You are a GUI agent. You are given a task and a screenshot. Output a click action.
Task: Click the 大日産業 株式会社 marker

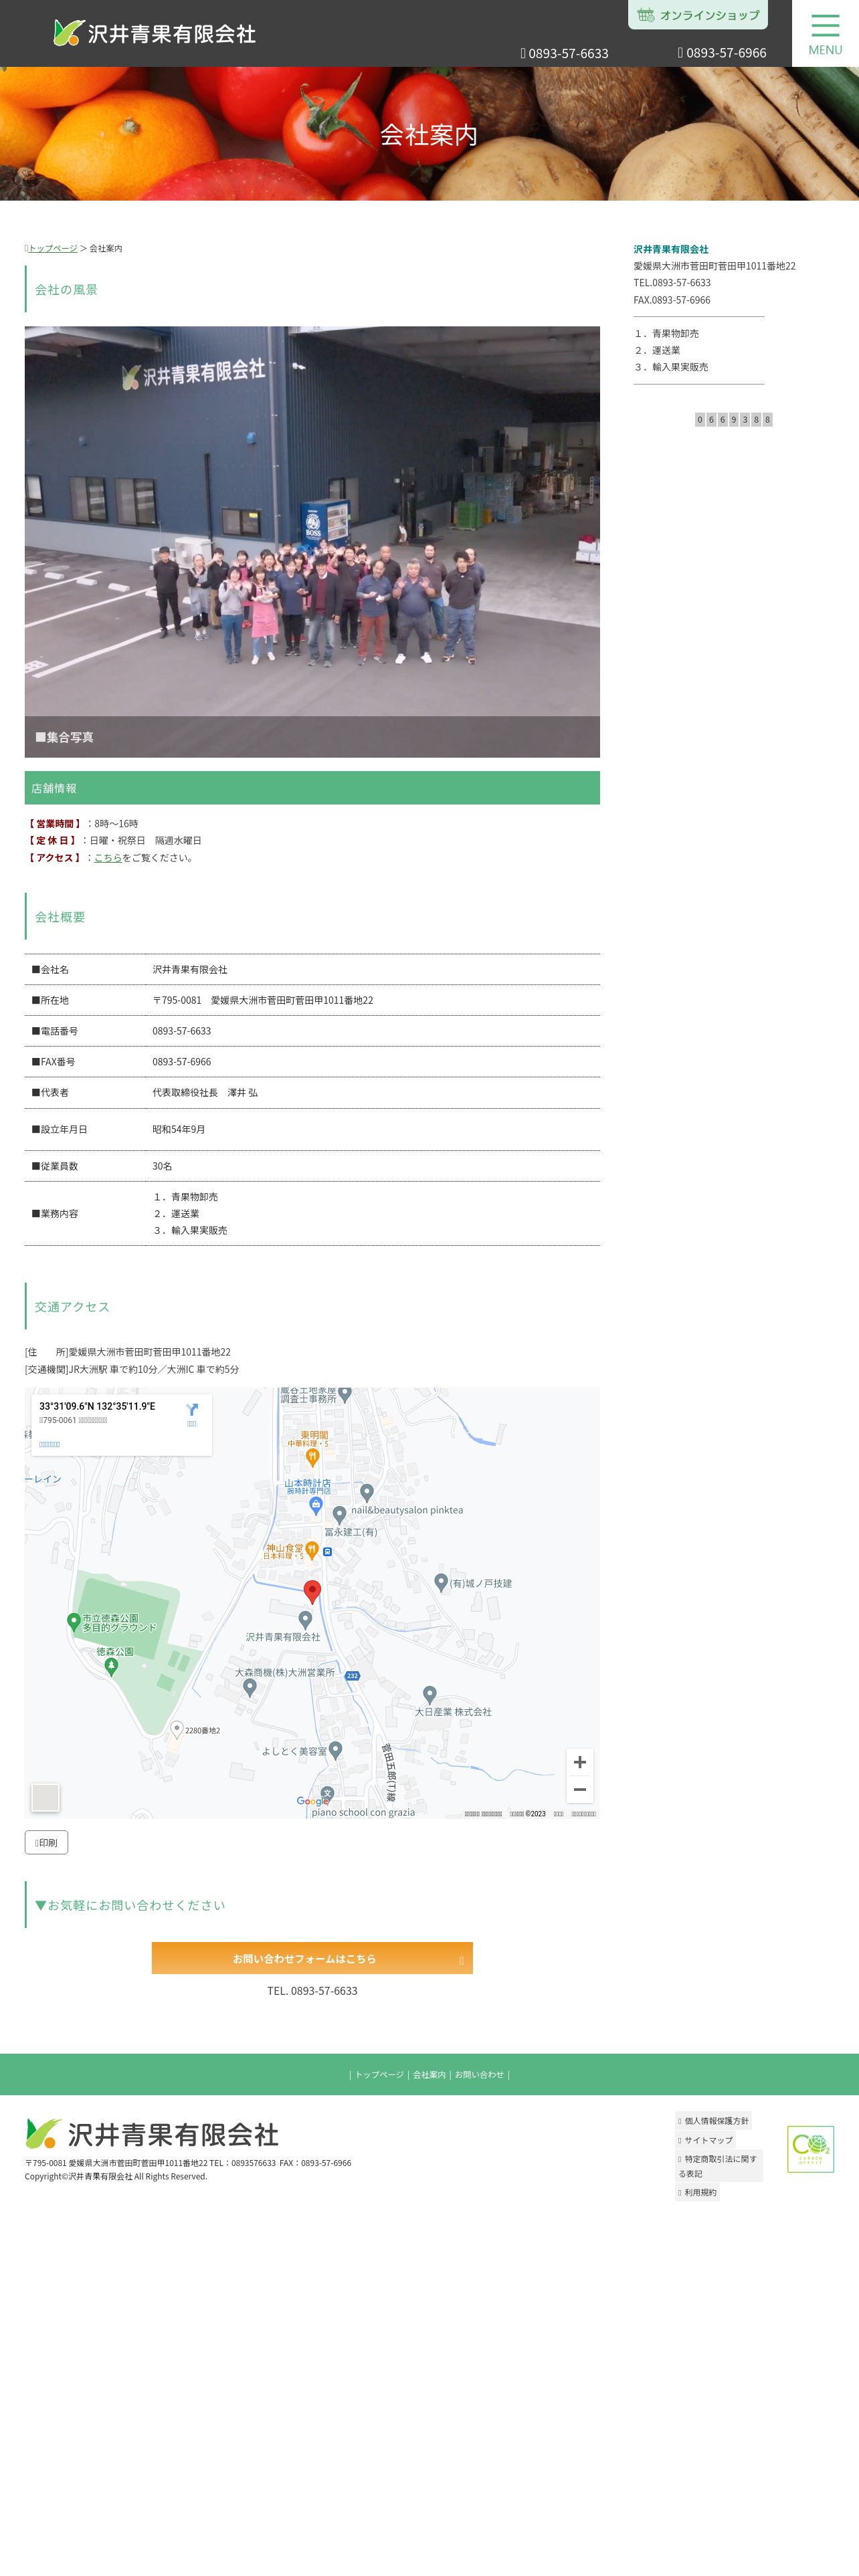(429, 1694)
